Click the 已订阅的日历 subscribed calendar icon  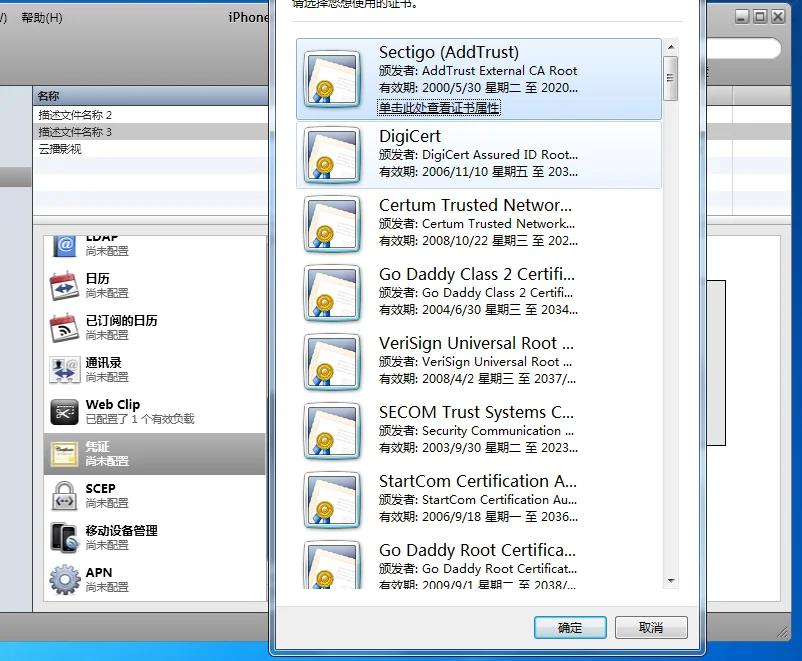pyautogui.click(x=65, y=327)
